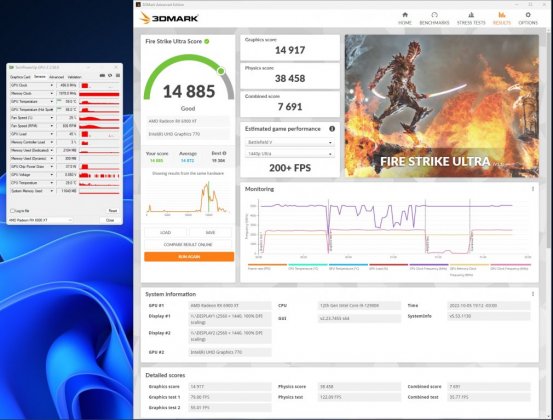Click the 3DMARK logo
The height and width of the screenshot is (420, 553).
point(169,18)
